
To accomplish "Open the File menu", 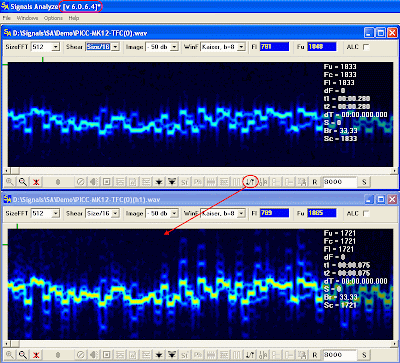I will pyautogui.click(x=7, y=18).
